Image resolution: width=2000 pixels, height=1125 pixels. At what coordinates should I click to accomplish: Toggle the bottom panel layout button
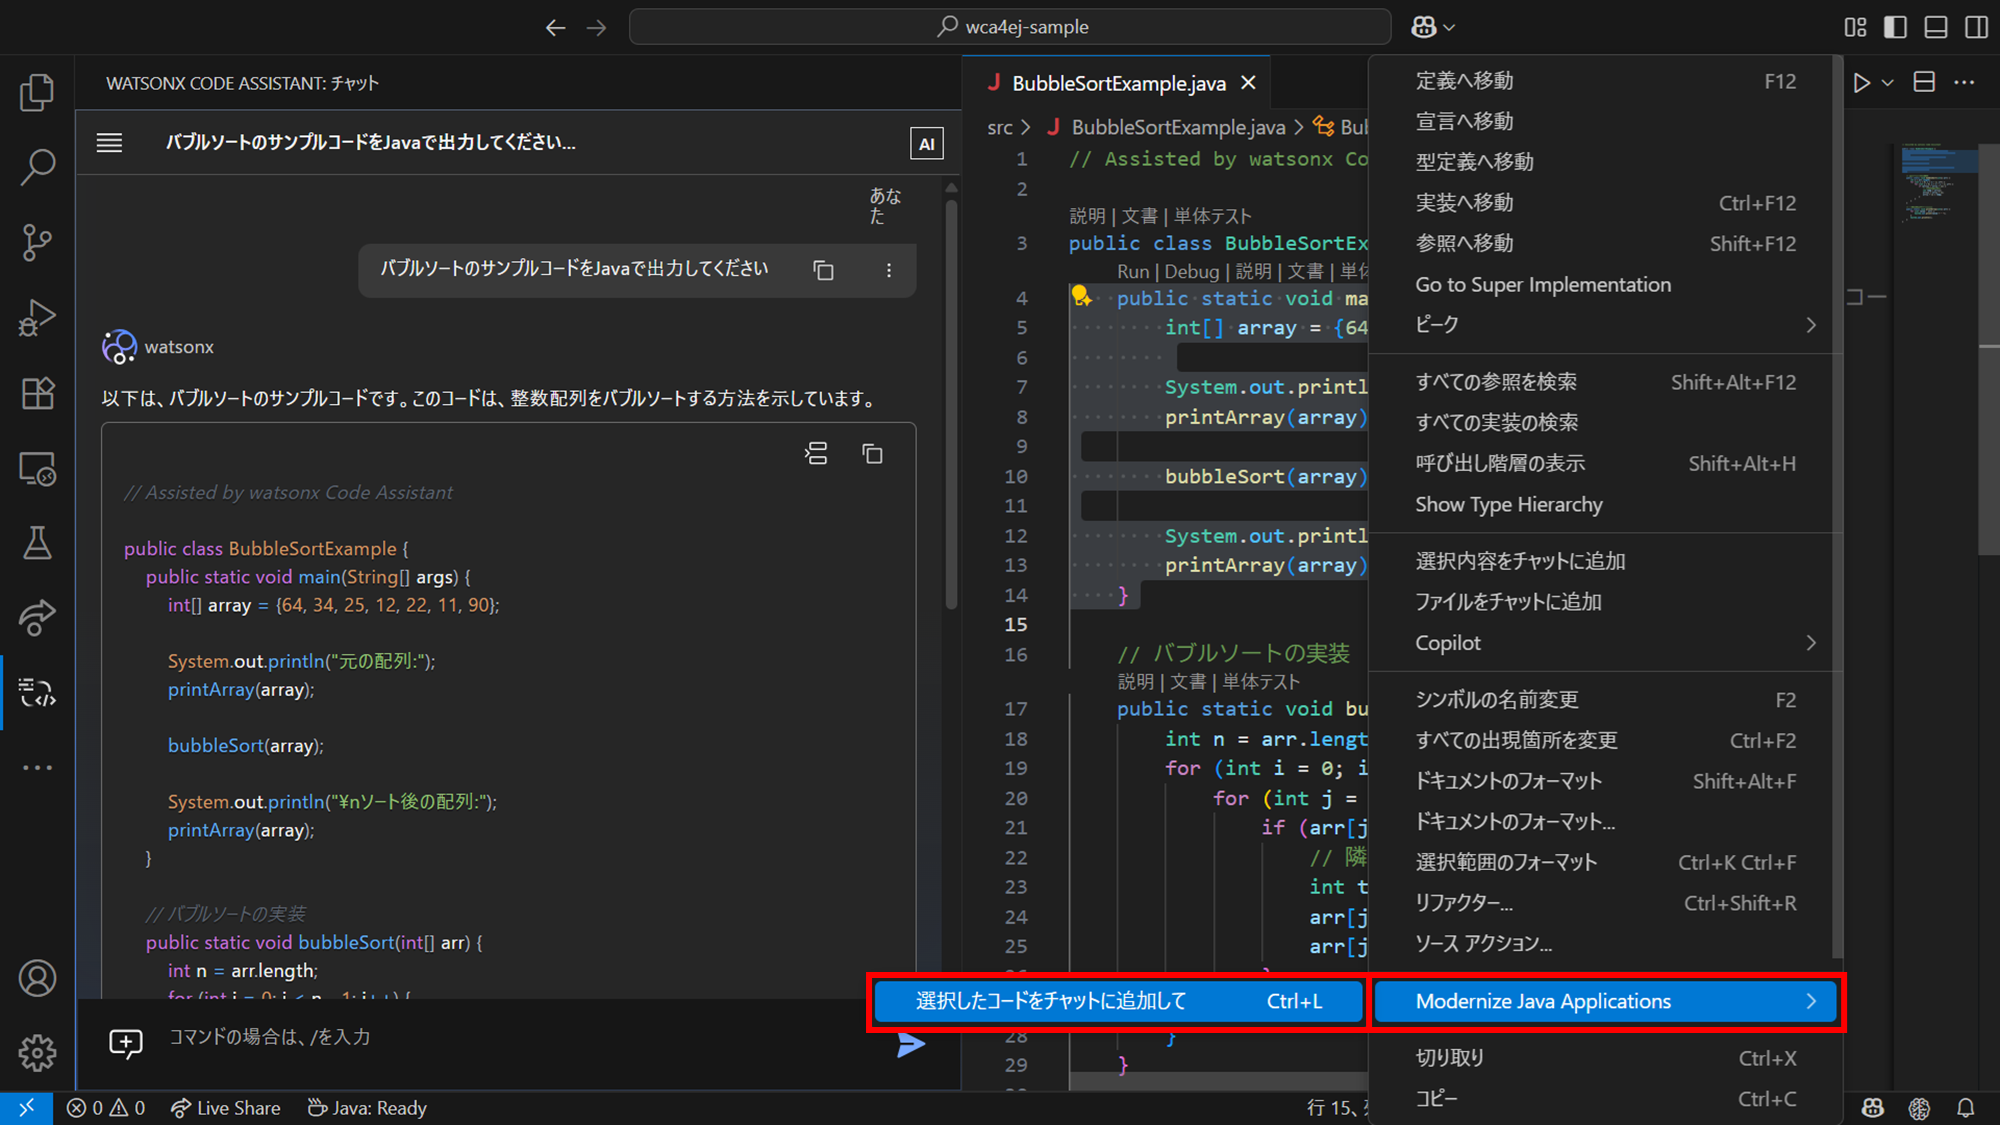click(x=1936, y=27)
